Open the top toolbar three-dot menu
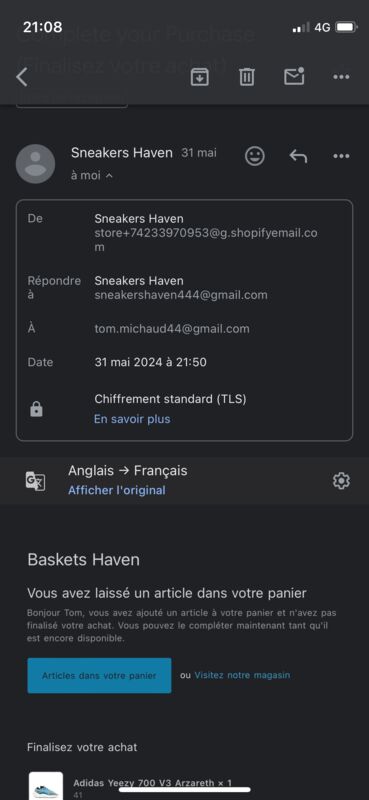 coord(341,77)
